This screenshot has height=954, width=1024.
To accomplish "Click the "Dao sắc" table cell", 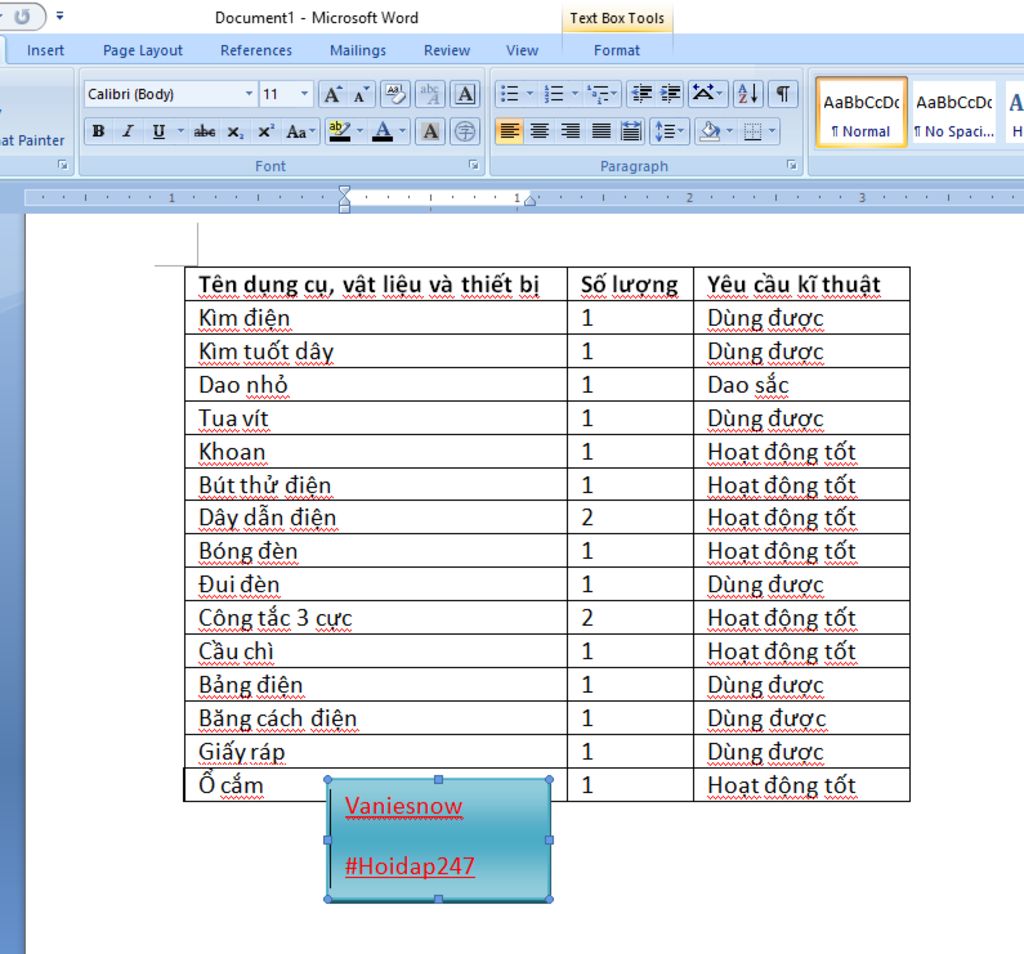I will pyautogui.click(x=801, y=385).
